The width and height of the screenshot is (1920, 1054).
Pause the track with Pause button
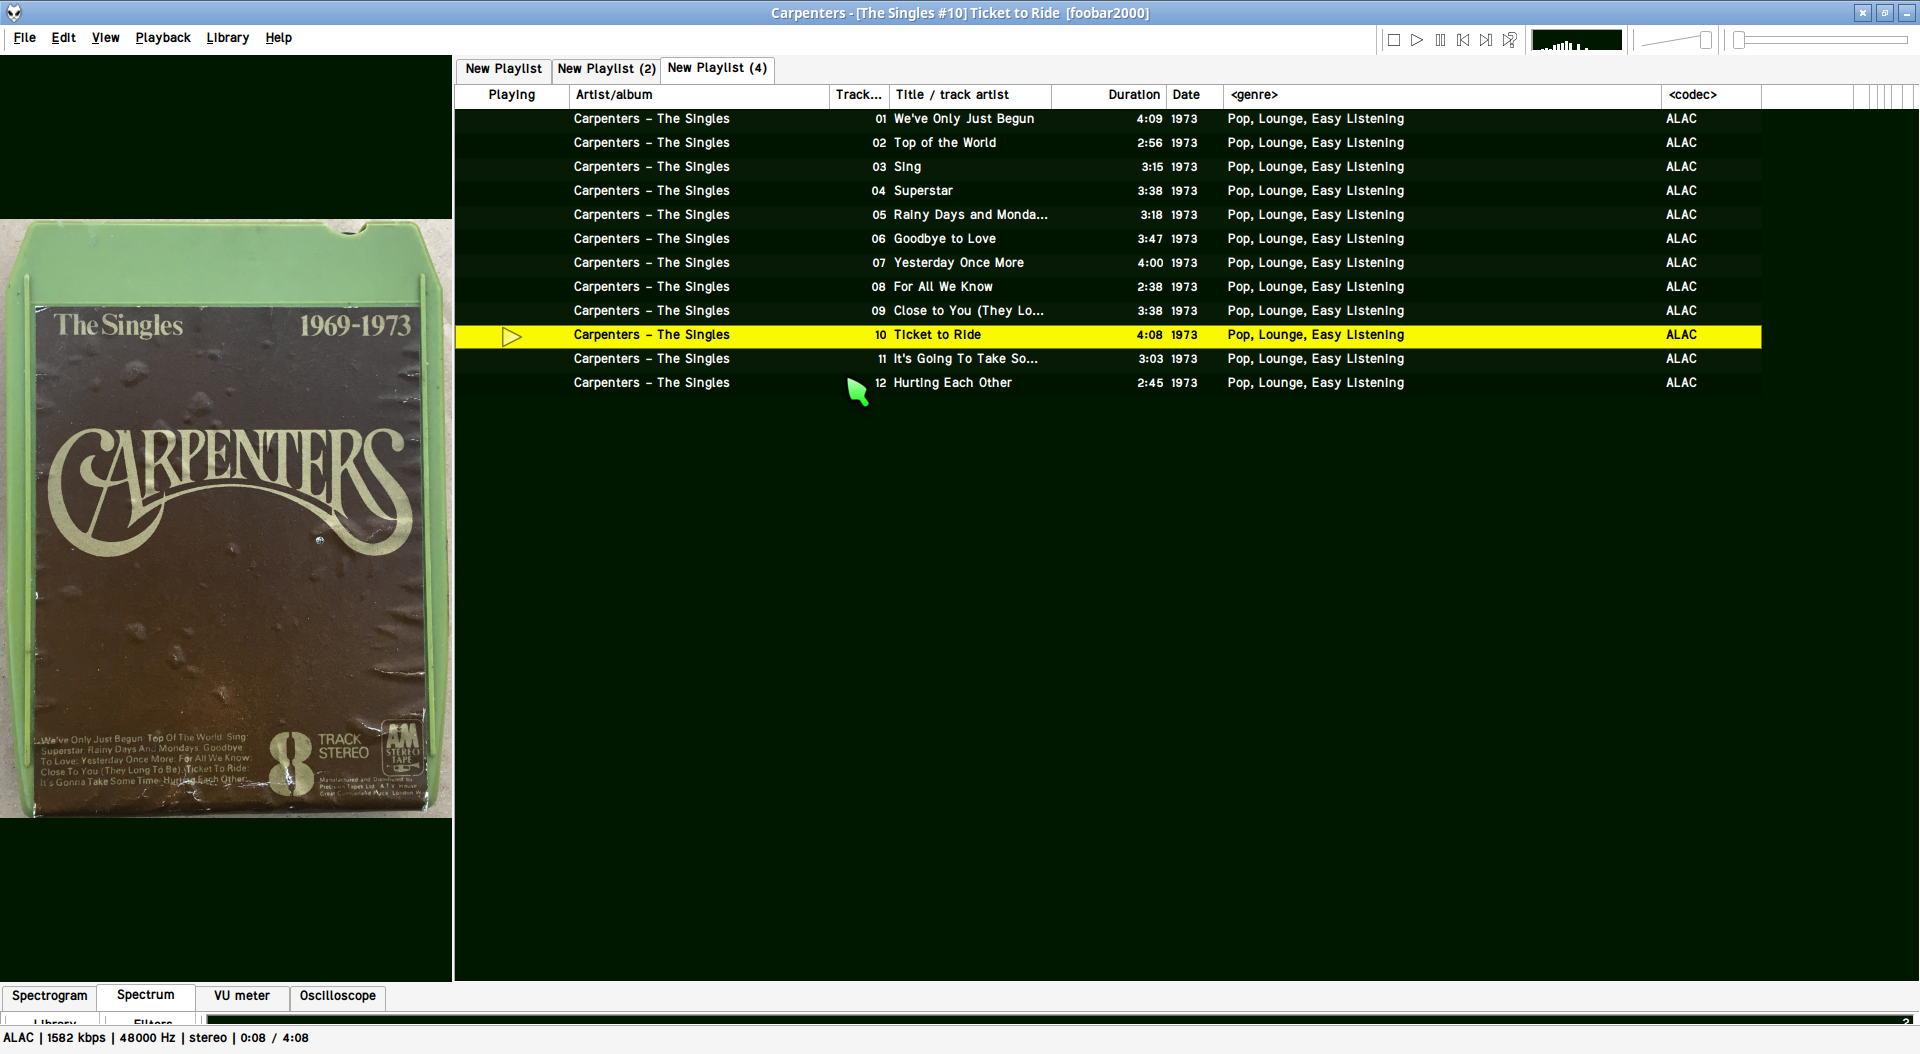click(x=1440, y=40)
